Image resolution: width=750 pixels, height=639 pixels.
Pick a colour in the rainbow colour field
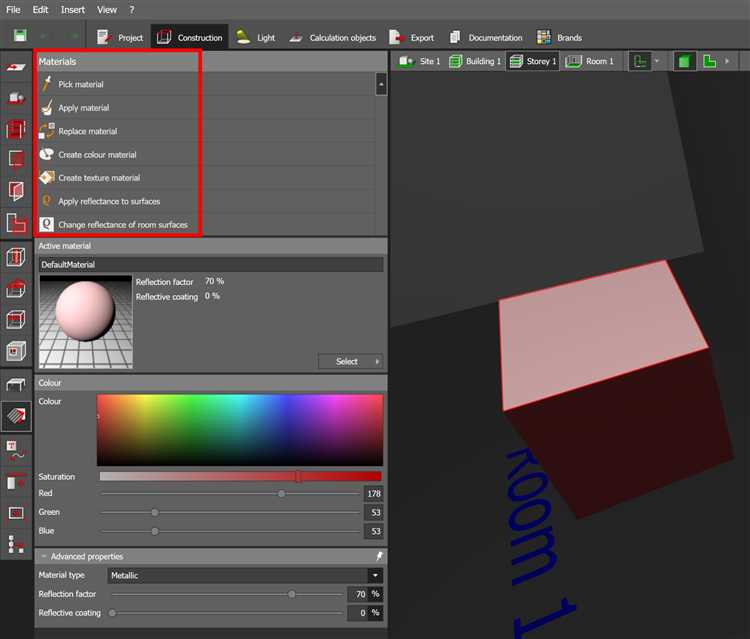pyautogui.click(x=240, y=430)
